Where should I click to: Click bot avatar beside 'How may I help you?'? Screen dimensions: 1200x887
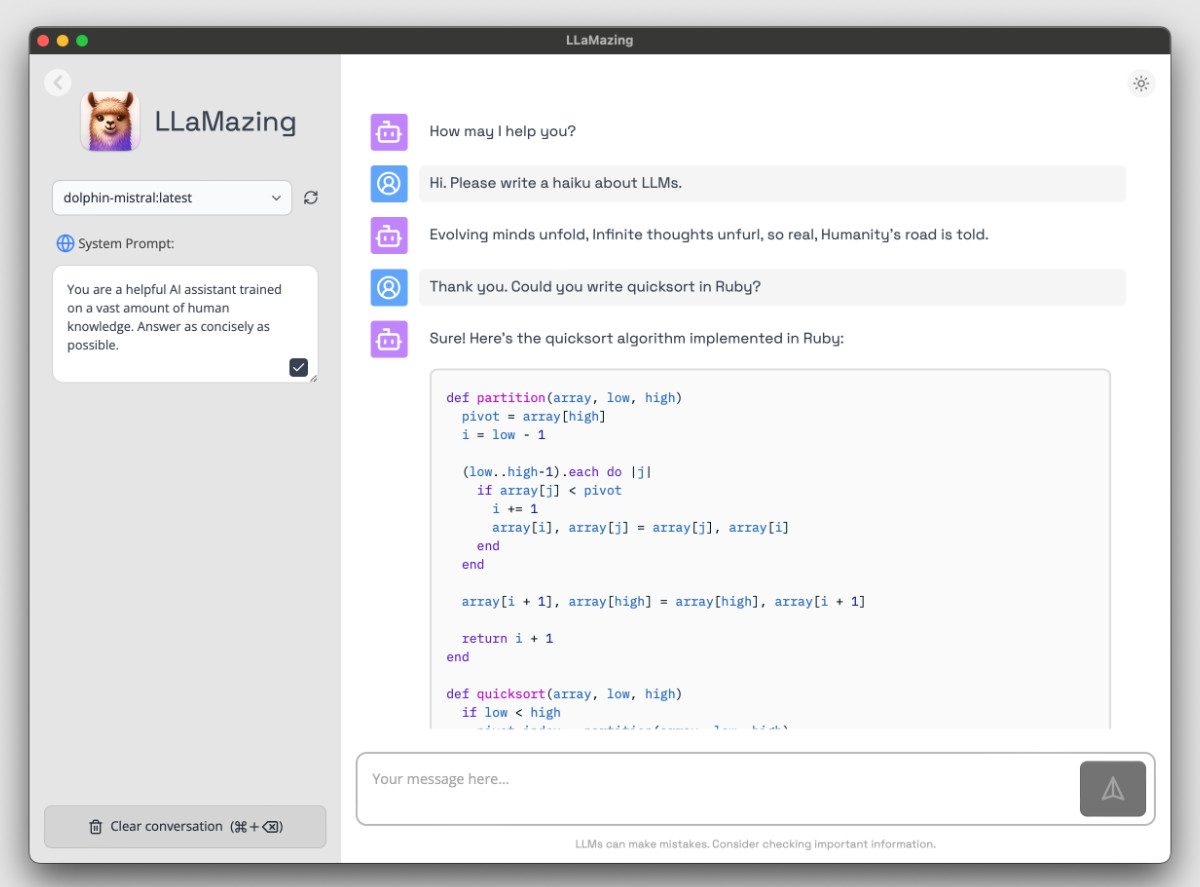tap(389, 131)
